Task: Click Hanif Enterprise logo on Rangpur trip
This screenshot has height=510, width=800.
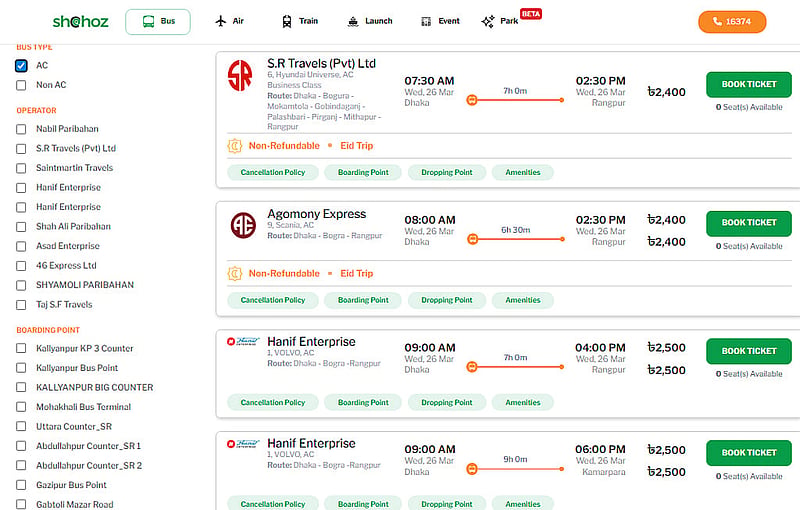Action: 243,341
